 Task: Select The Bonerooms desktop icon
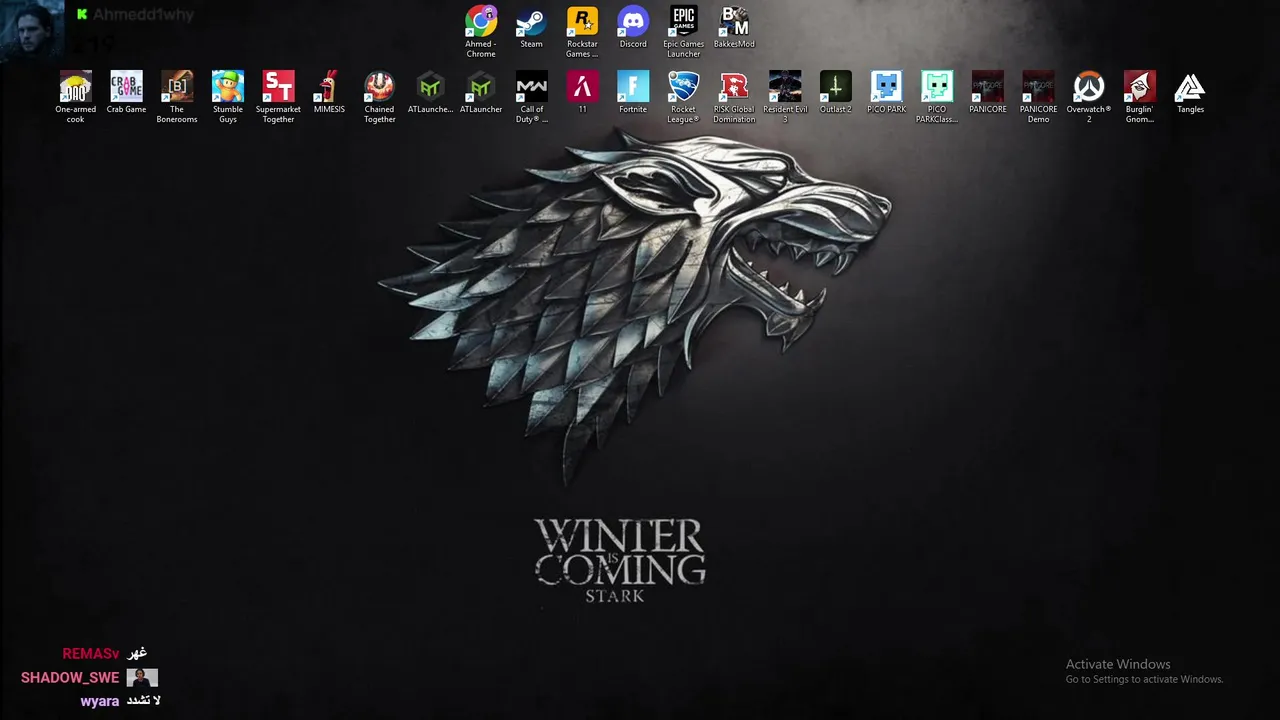(177, 97)
